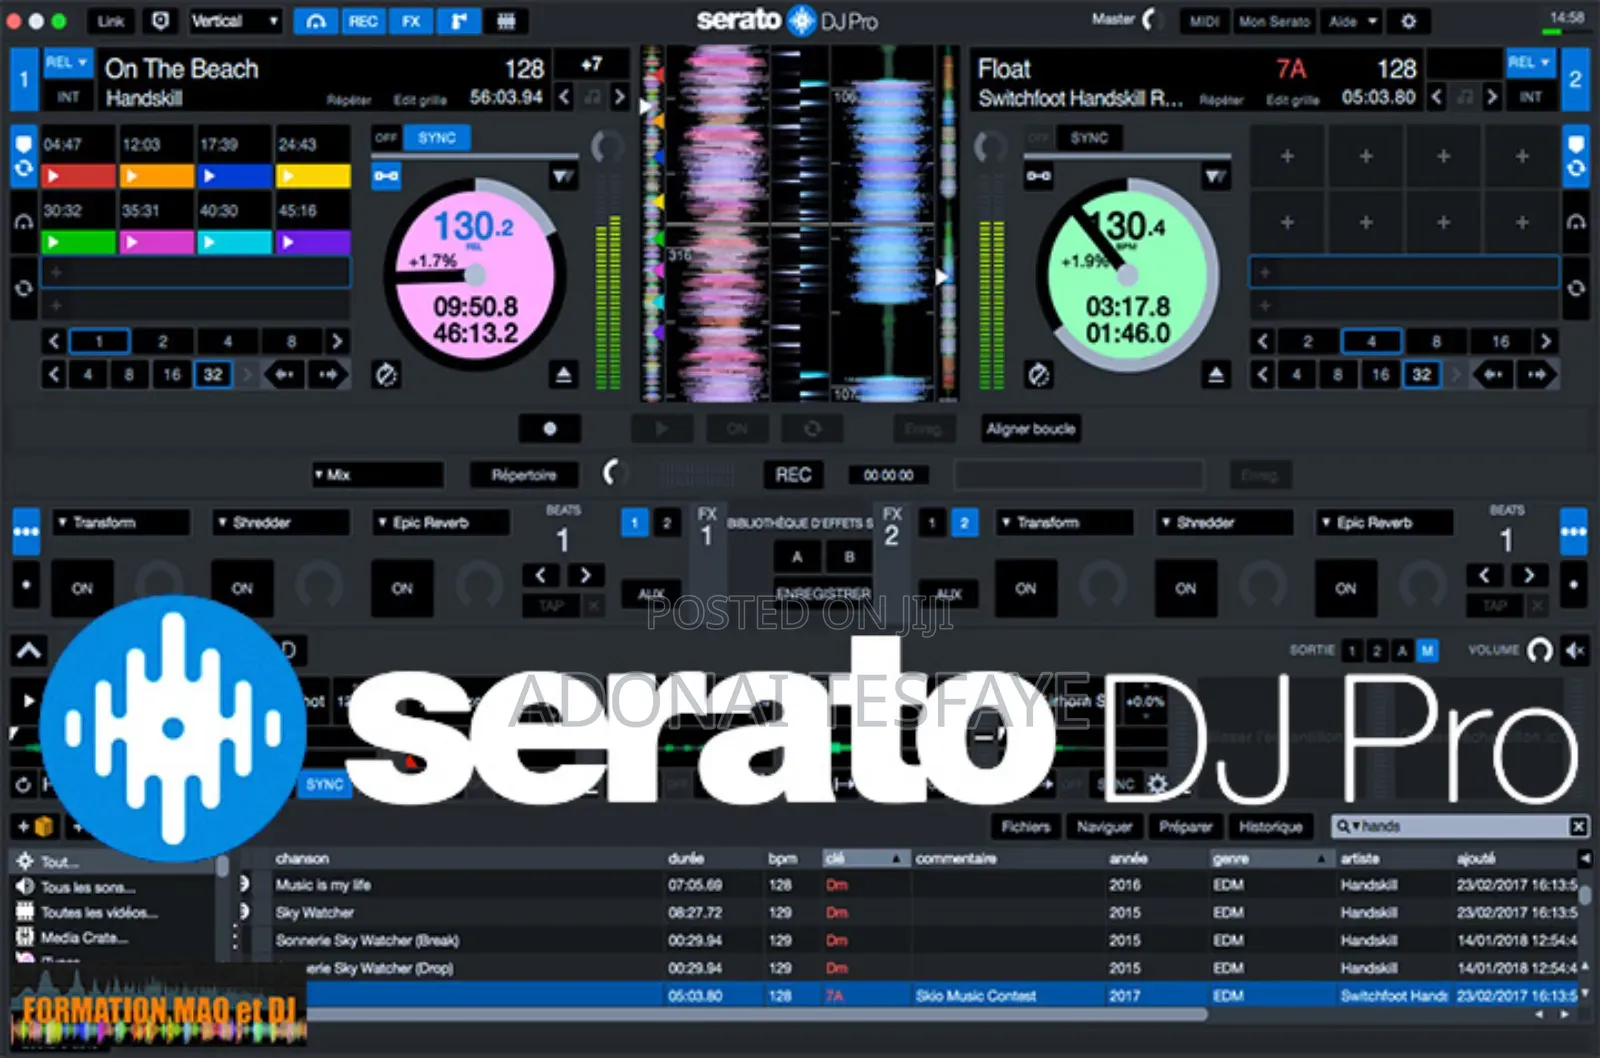
Task: Click Aligner boucle button
Action: coord(1030,429)
